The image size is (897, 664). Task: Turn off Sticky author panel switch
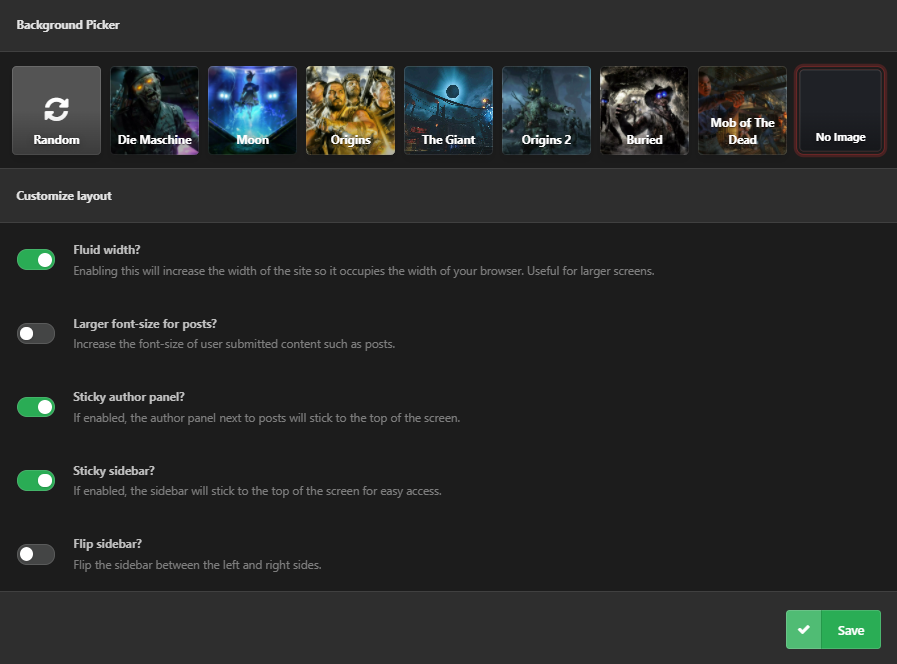tap(36, 407)
